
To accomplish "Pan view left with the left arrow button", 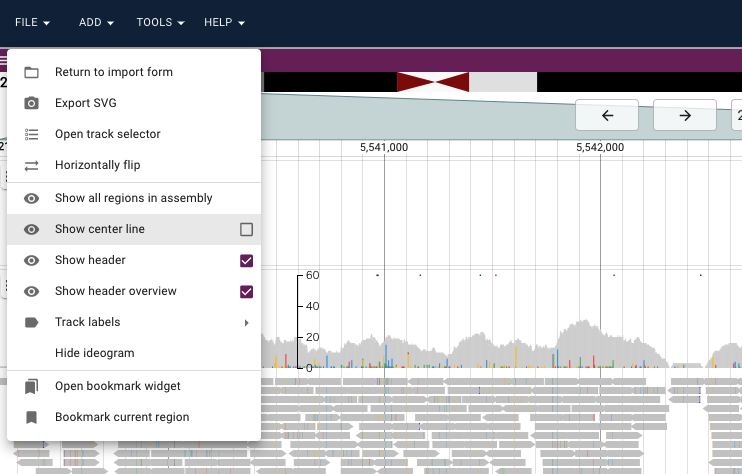I will pyautogui.click(x=607, y=115).
